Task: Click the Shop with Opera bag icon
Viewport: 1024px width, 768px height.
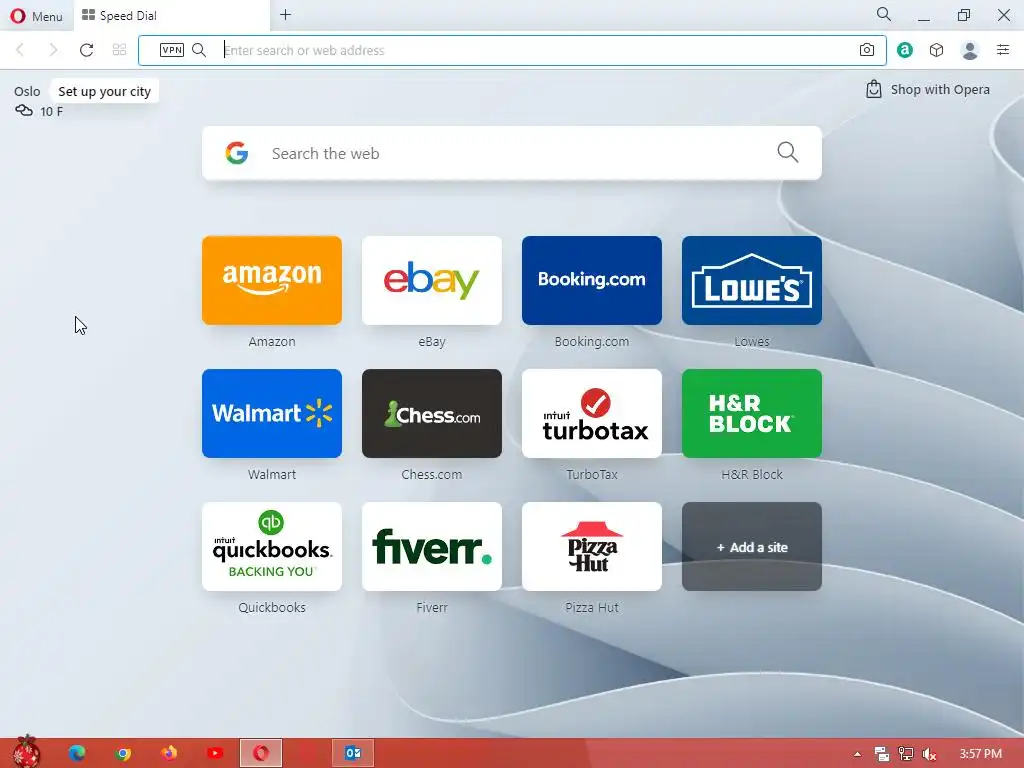Action: point(873,89)
